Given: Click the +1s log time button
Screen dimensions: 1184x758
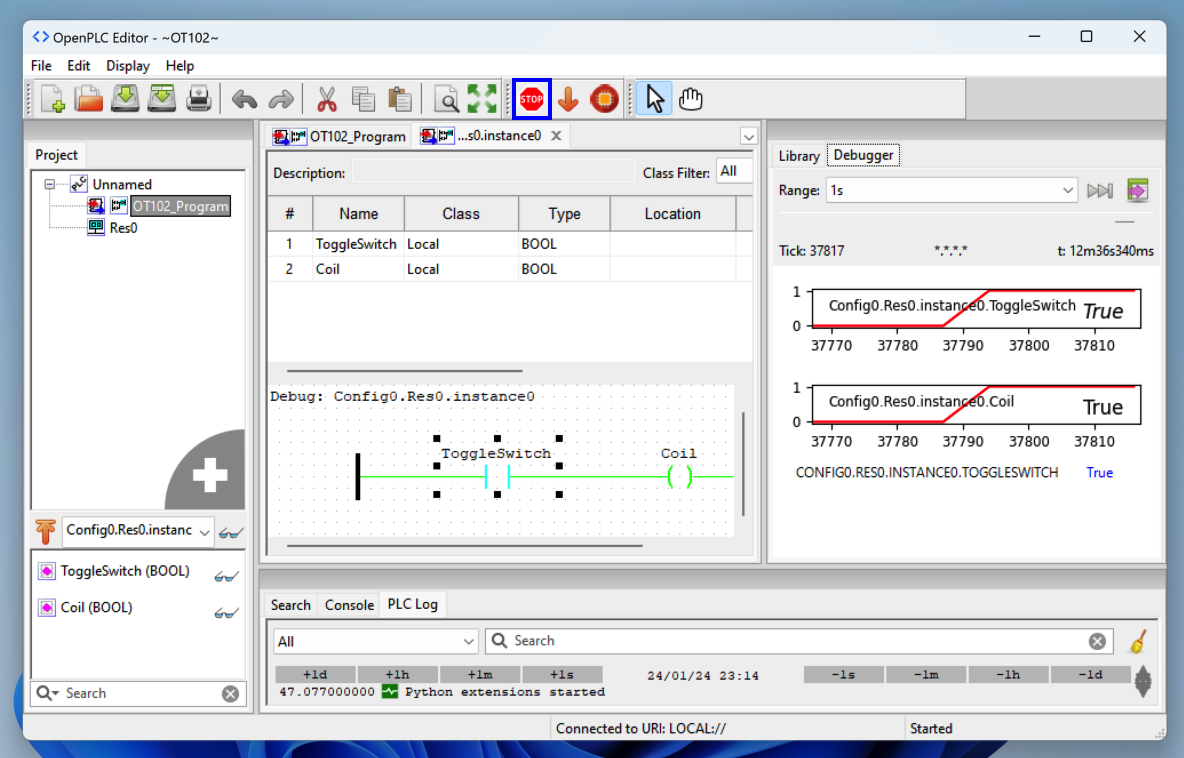Looking at the screenshot, I should tap(562, 674).
